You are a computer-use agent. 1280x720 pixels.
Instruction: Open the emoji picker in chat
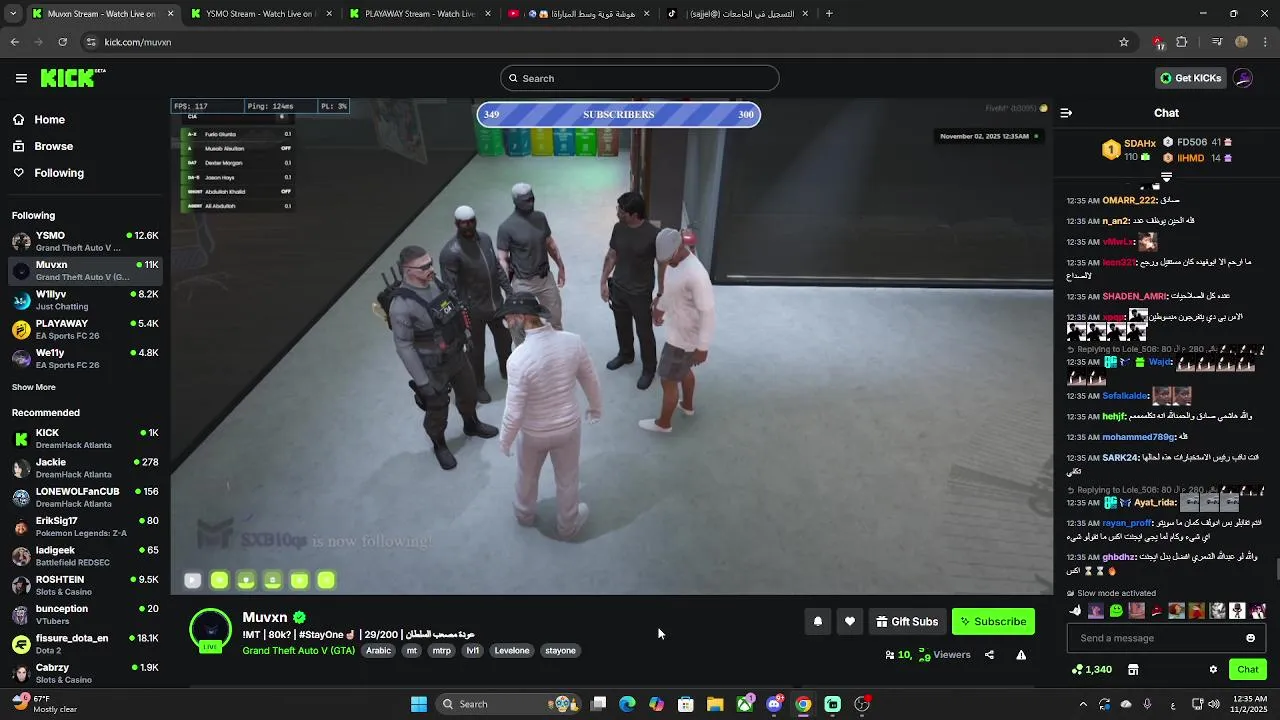(x=1250, y=638)
